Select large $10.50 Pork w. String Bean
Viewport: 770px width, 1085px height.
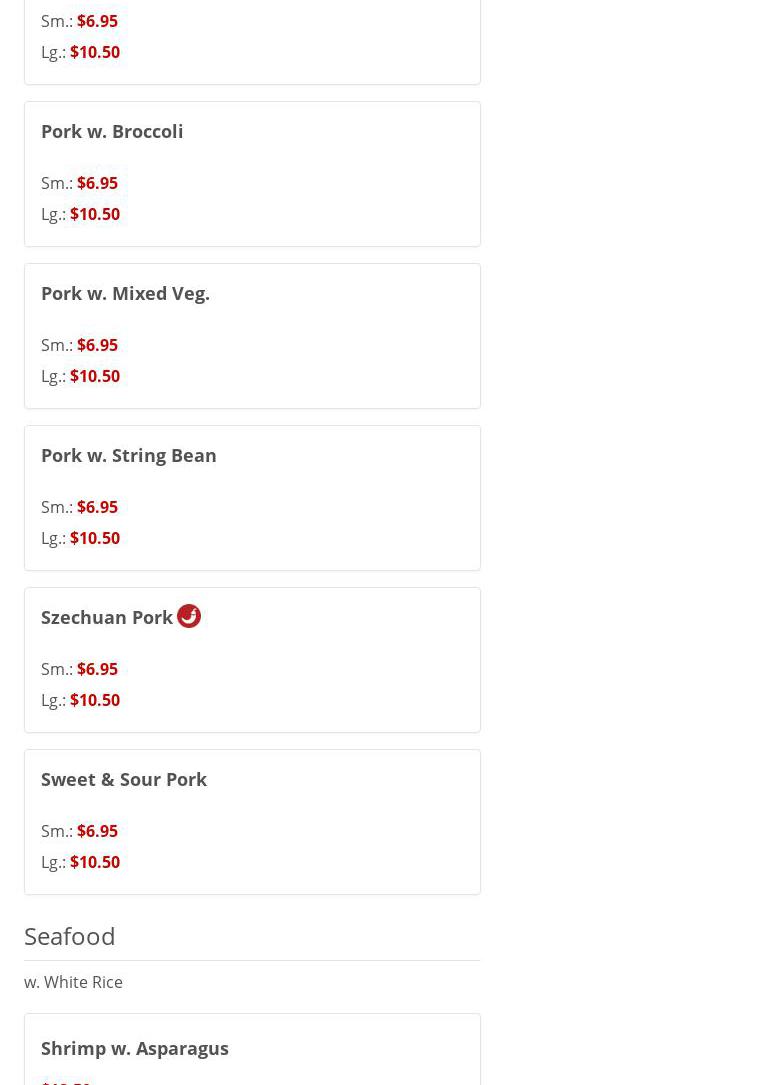[x=95, y=538]
